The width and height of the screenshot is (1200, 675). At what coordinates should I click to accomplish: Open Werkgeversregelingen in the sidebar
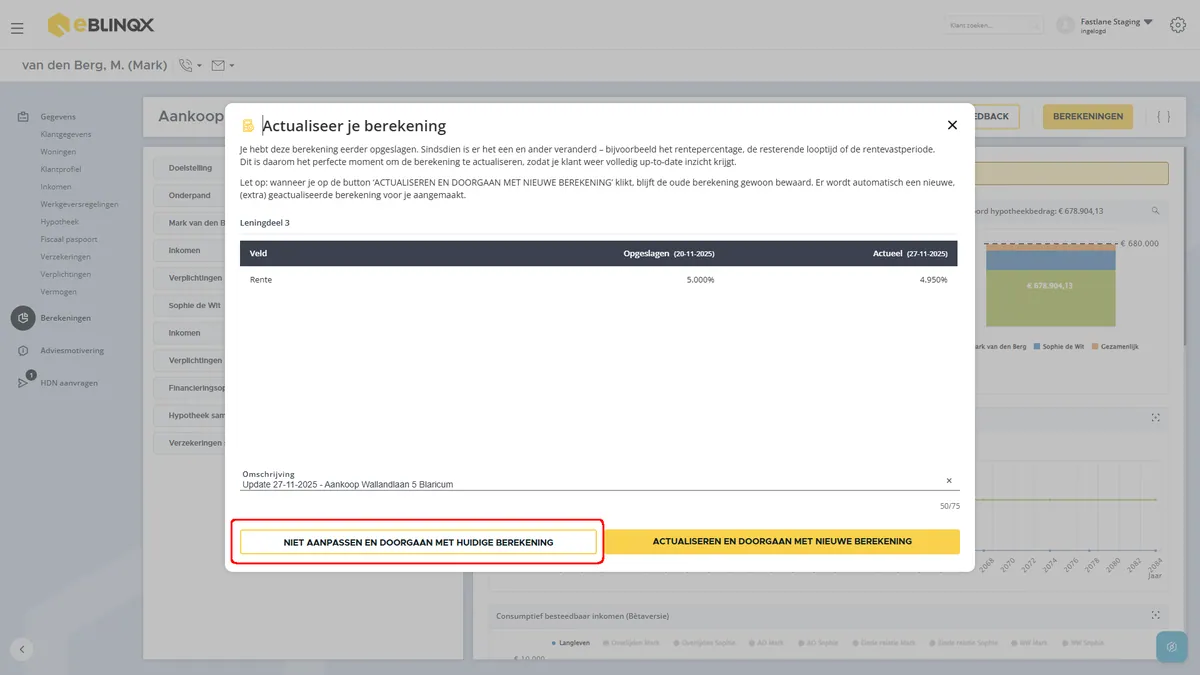tap(79, 204)
